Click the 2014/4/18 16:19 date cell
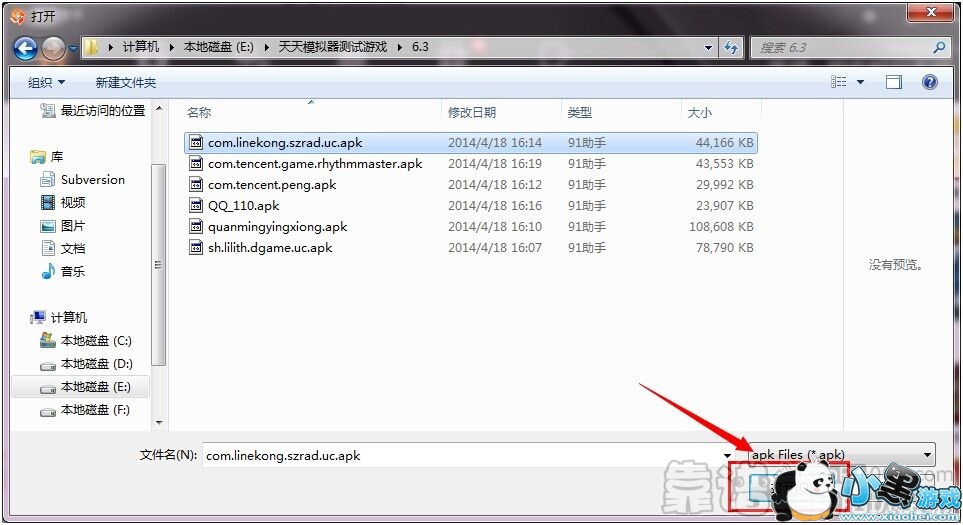 pyautogui.click(x=494, y=163)
